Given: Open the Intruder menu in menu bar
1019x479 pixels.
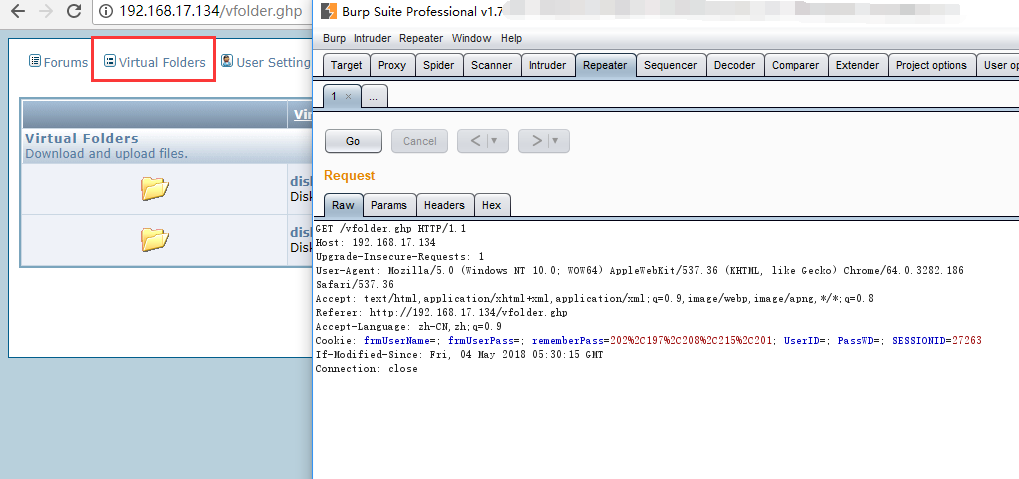Looking at the screenshot, I should 372,38.
